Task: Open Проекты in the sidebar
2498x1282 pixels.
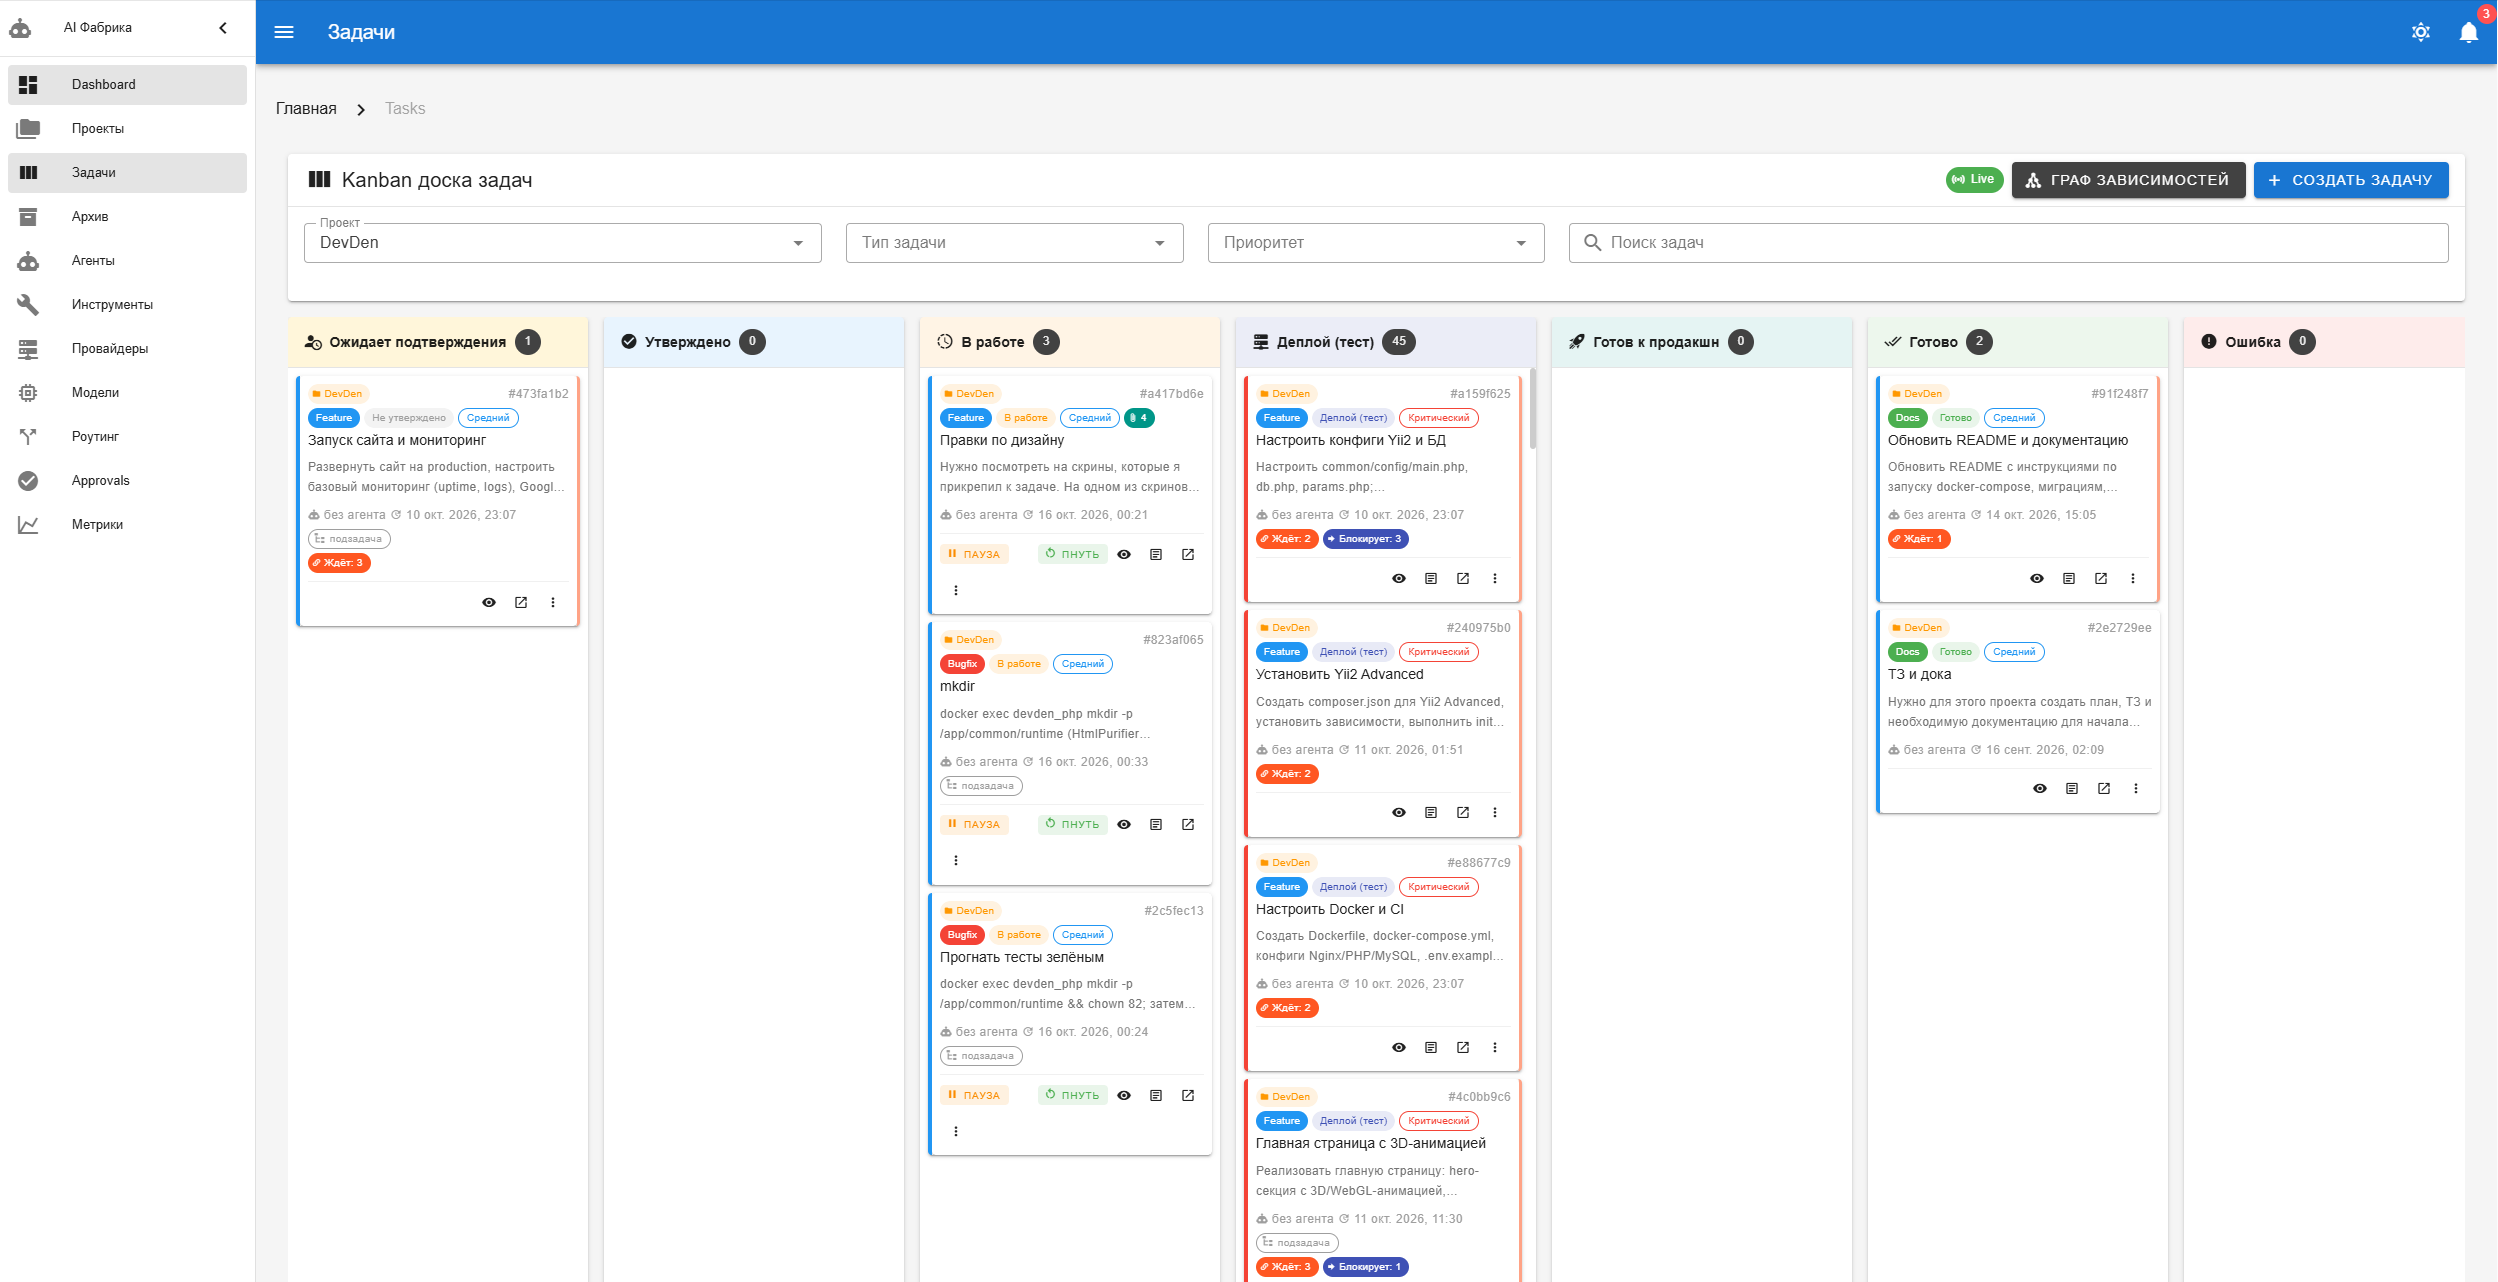Action: (x=127, y=129)
